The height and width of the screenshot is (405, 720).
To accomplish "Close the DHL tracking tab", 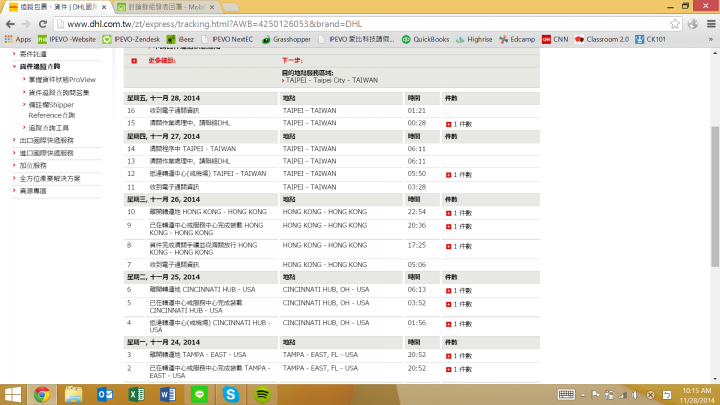I will pos(104,7).
